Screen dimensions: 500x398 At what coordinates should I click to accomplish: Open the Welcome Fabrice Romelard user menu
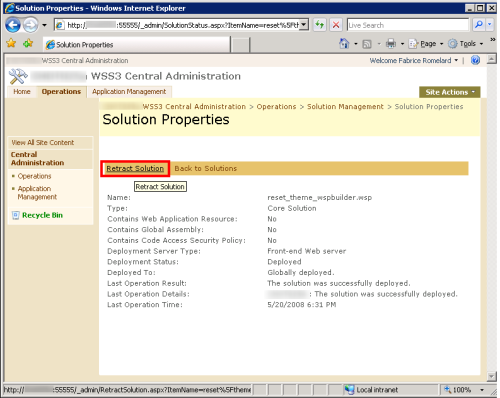coord(414,61)
